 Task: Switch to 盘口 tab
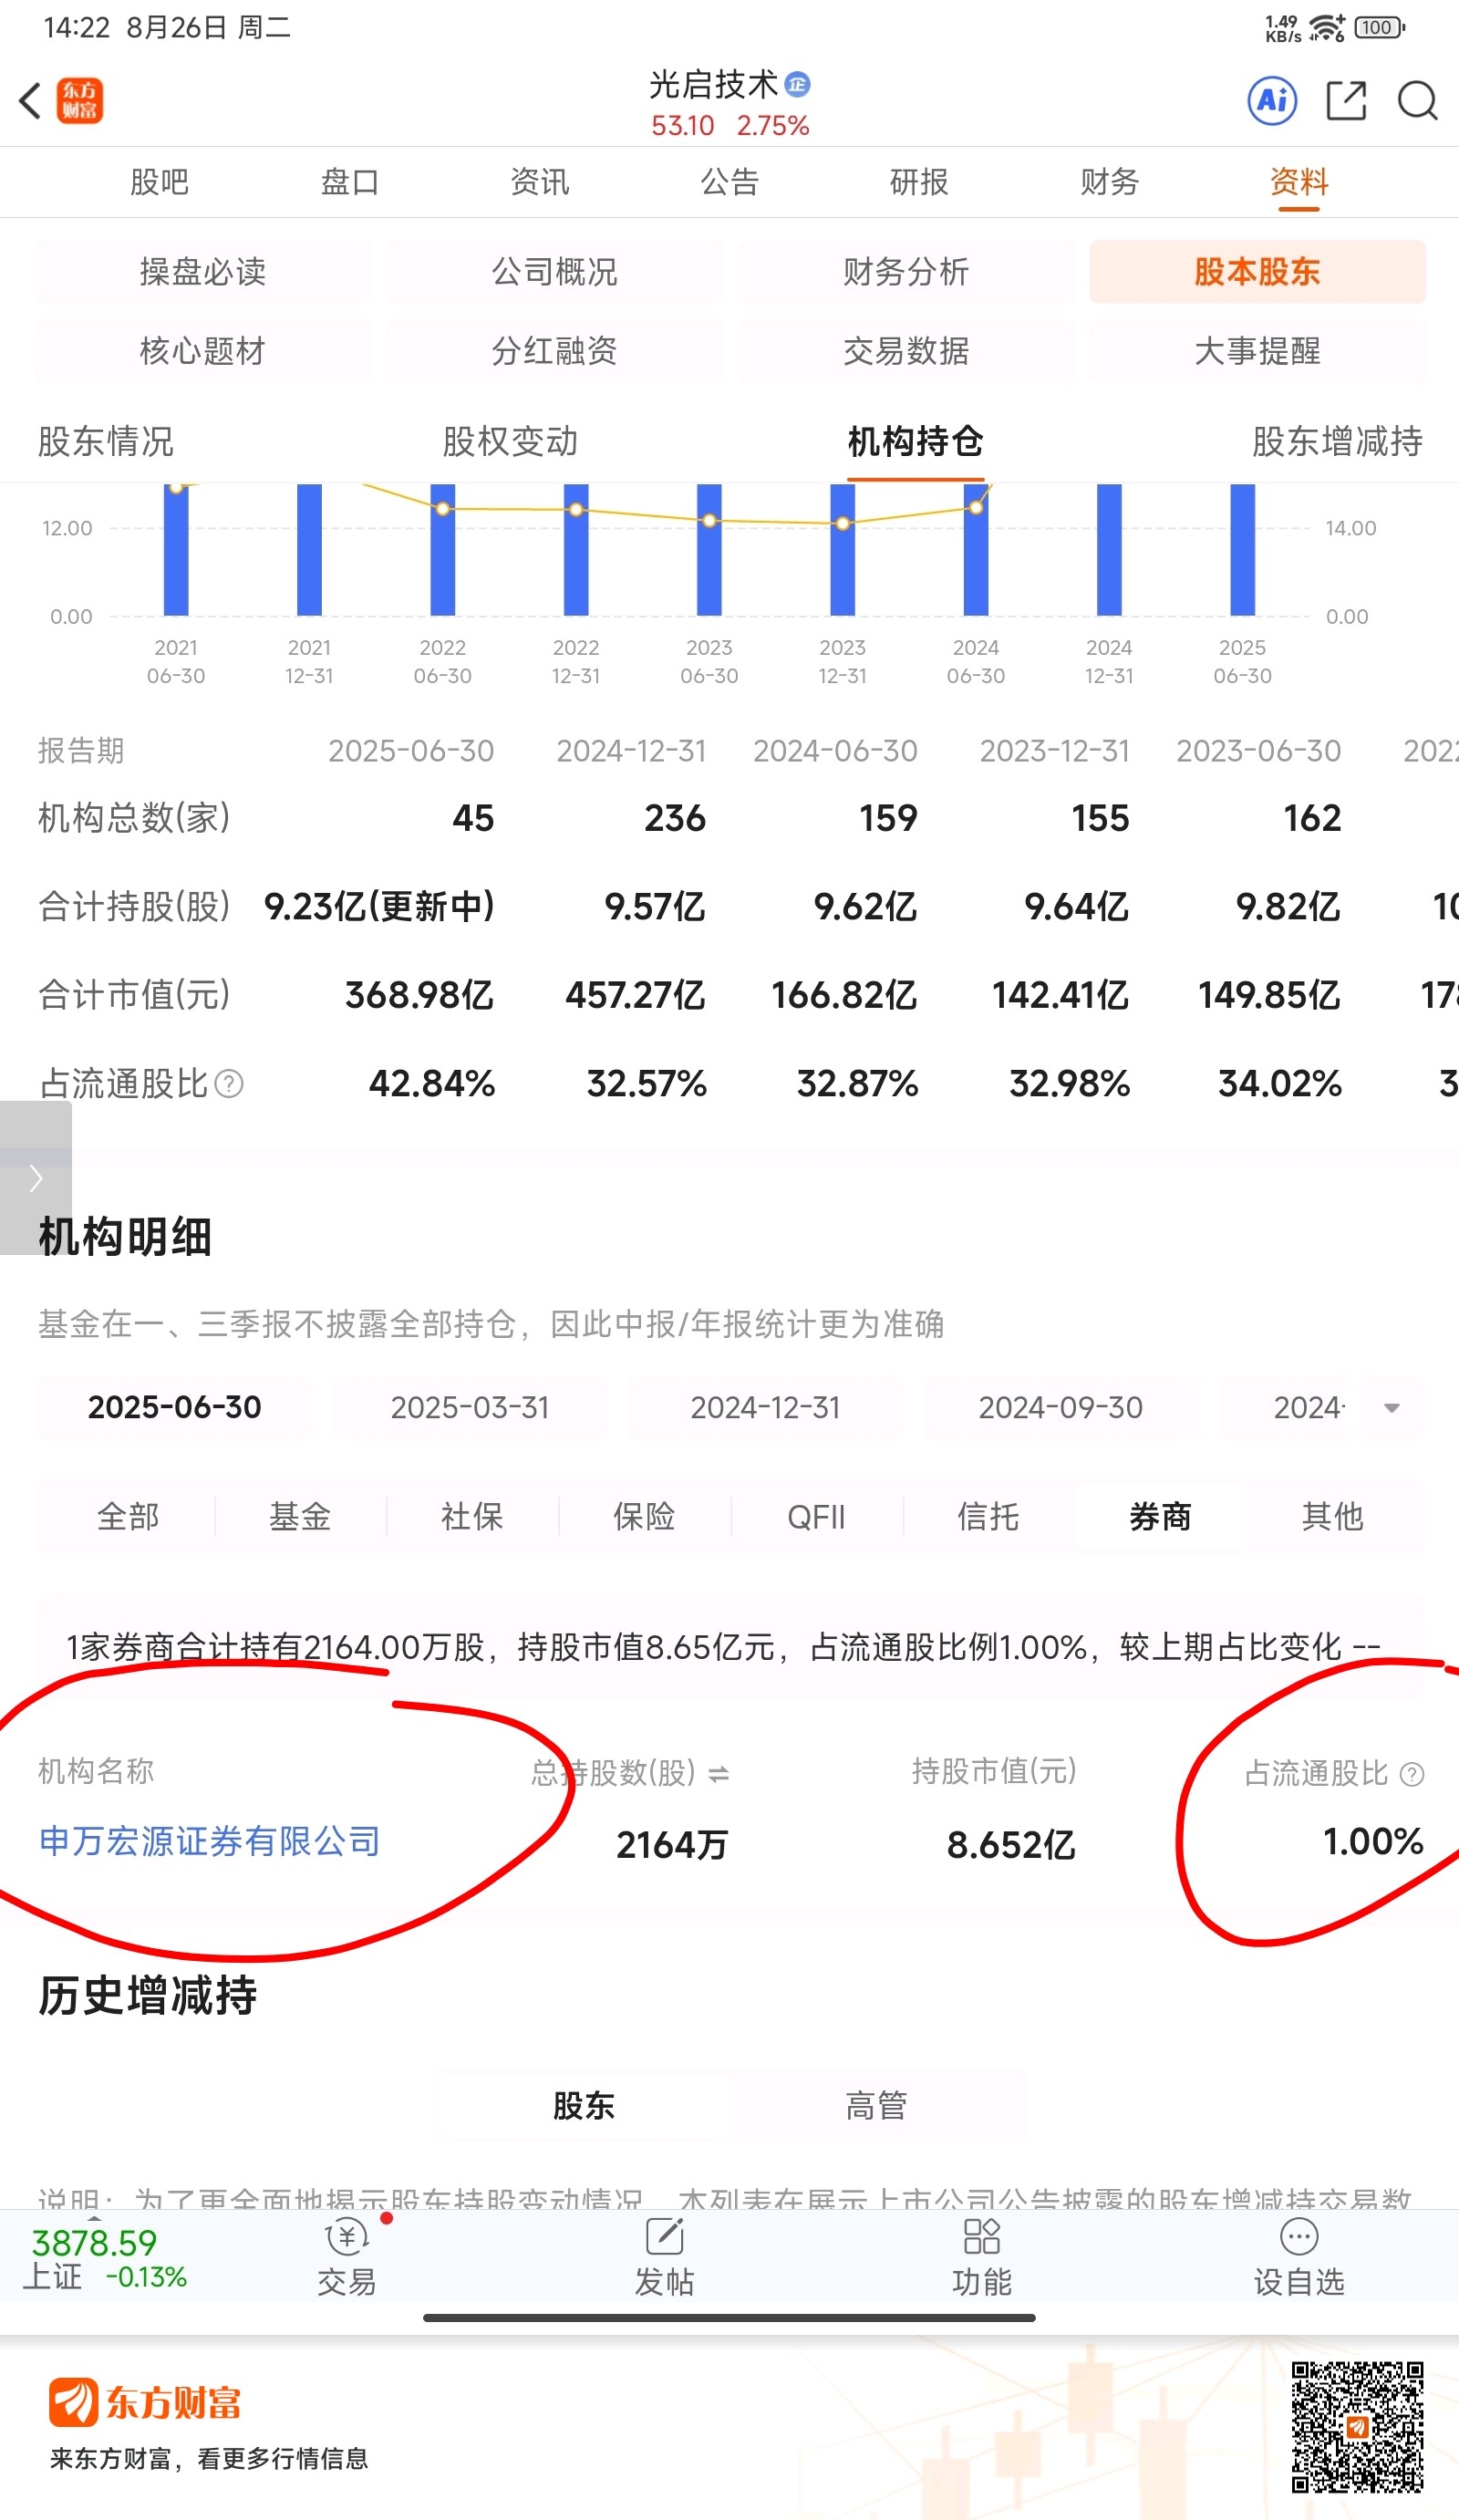coord(350,182)
